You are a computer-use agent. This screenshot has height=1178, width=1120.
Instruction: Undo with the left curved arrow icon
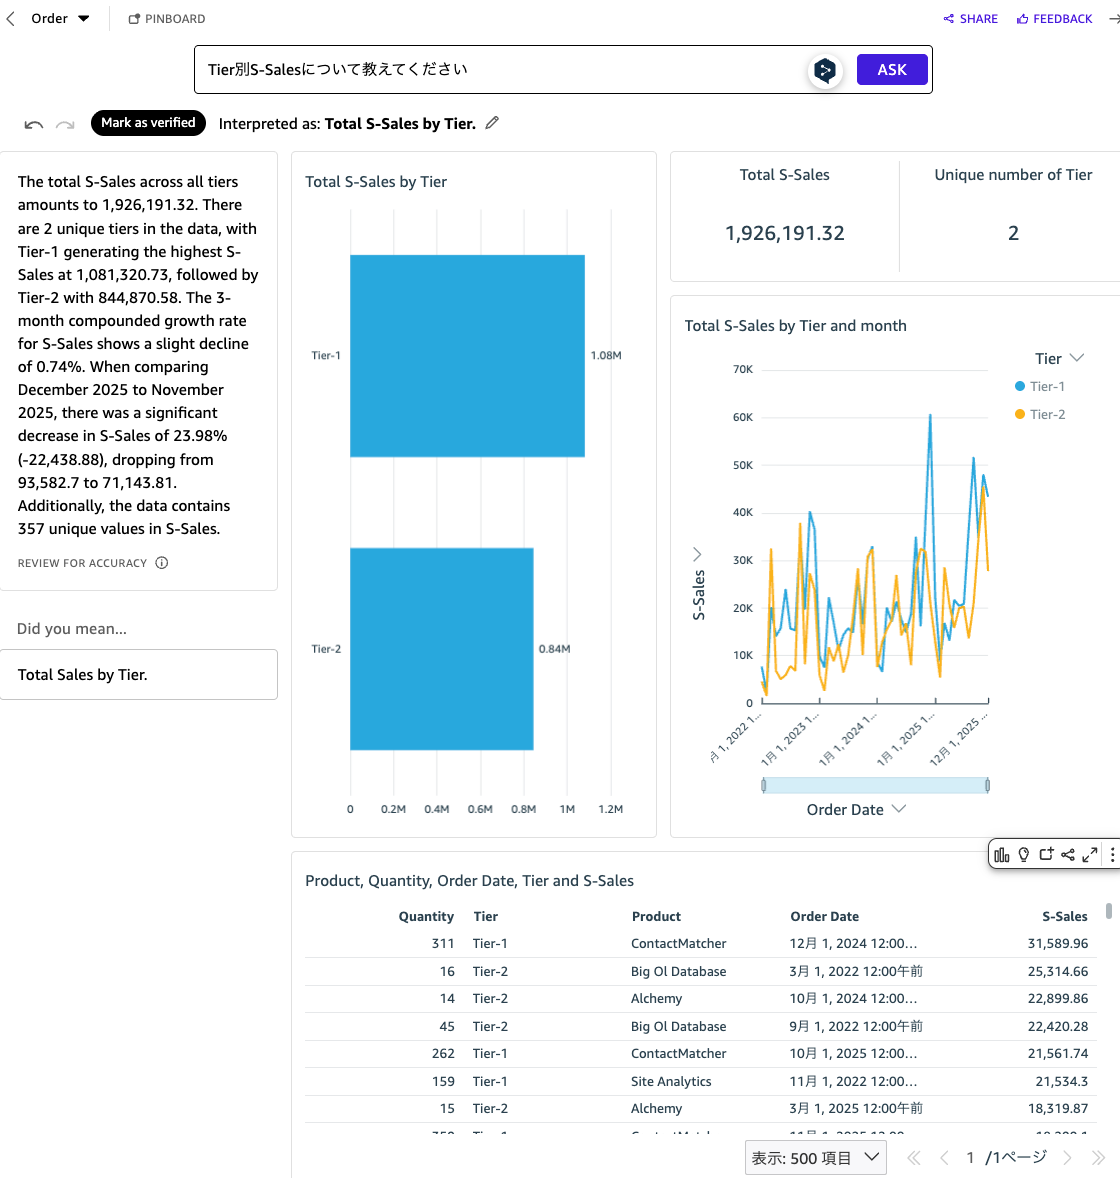pos(33,123)
